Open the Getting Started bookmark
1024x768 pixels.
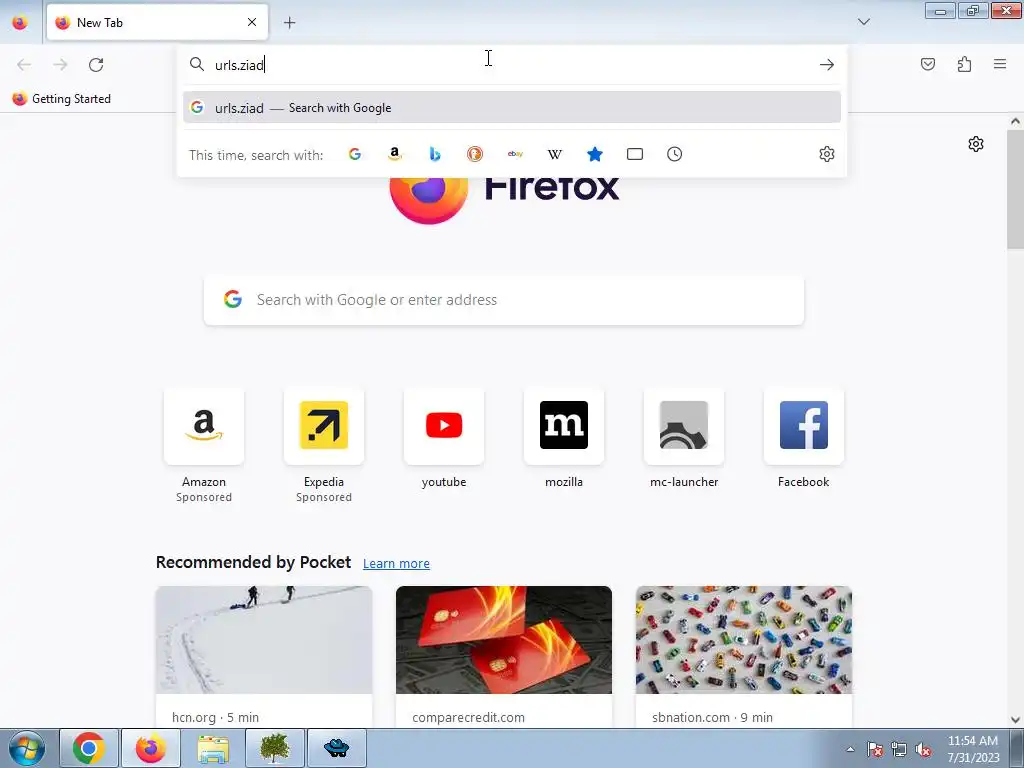tap(62, 99)
